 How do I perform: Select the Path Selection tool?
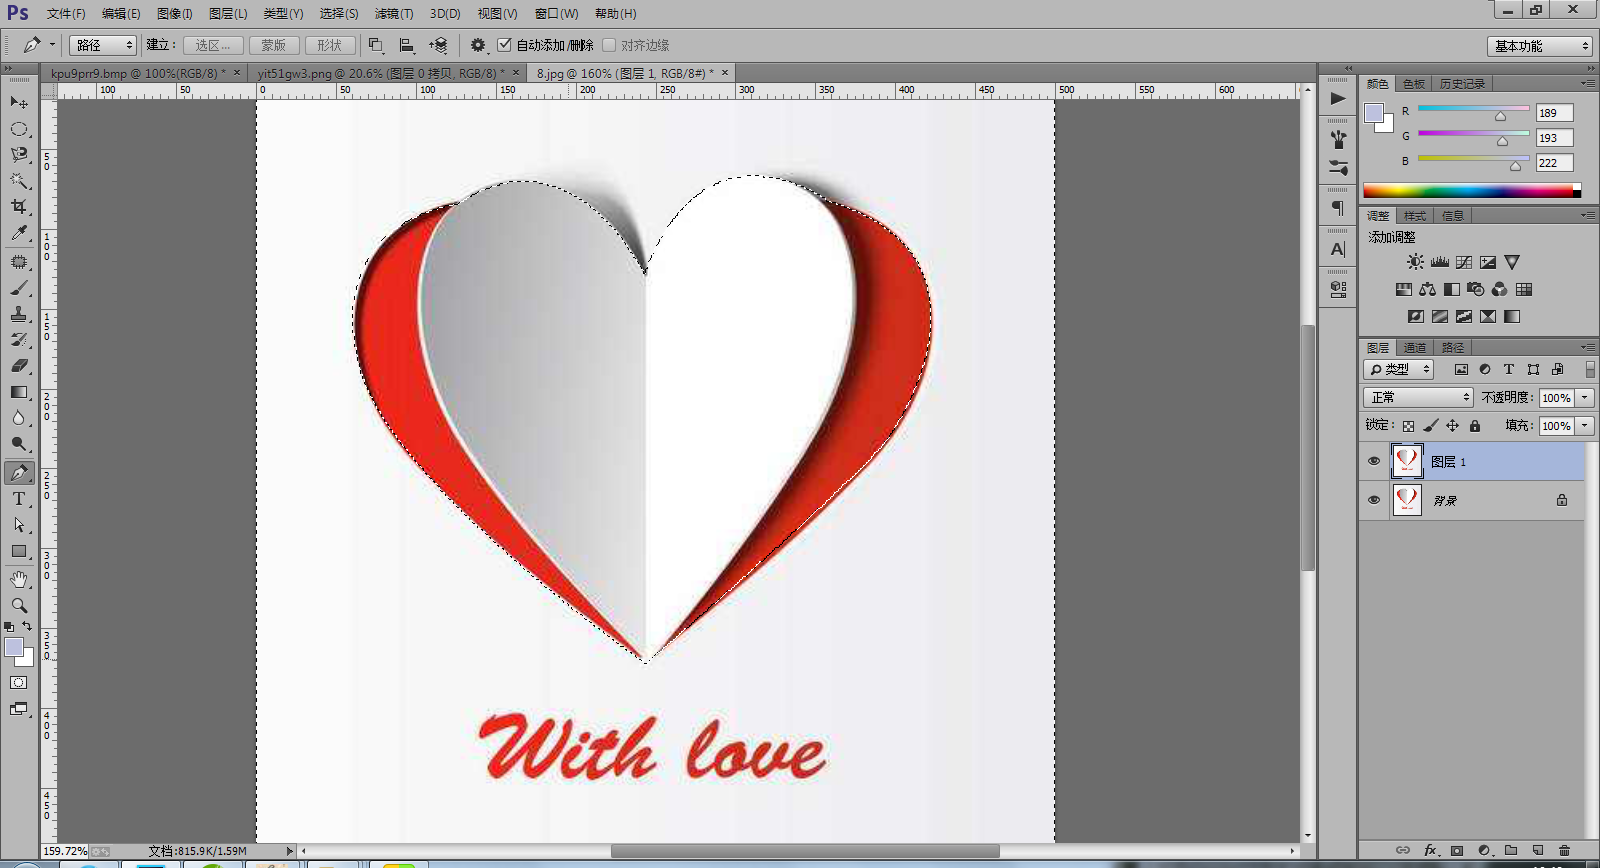pyautogui.click(x=19, y=525)
